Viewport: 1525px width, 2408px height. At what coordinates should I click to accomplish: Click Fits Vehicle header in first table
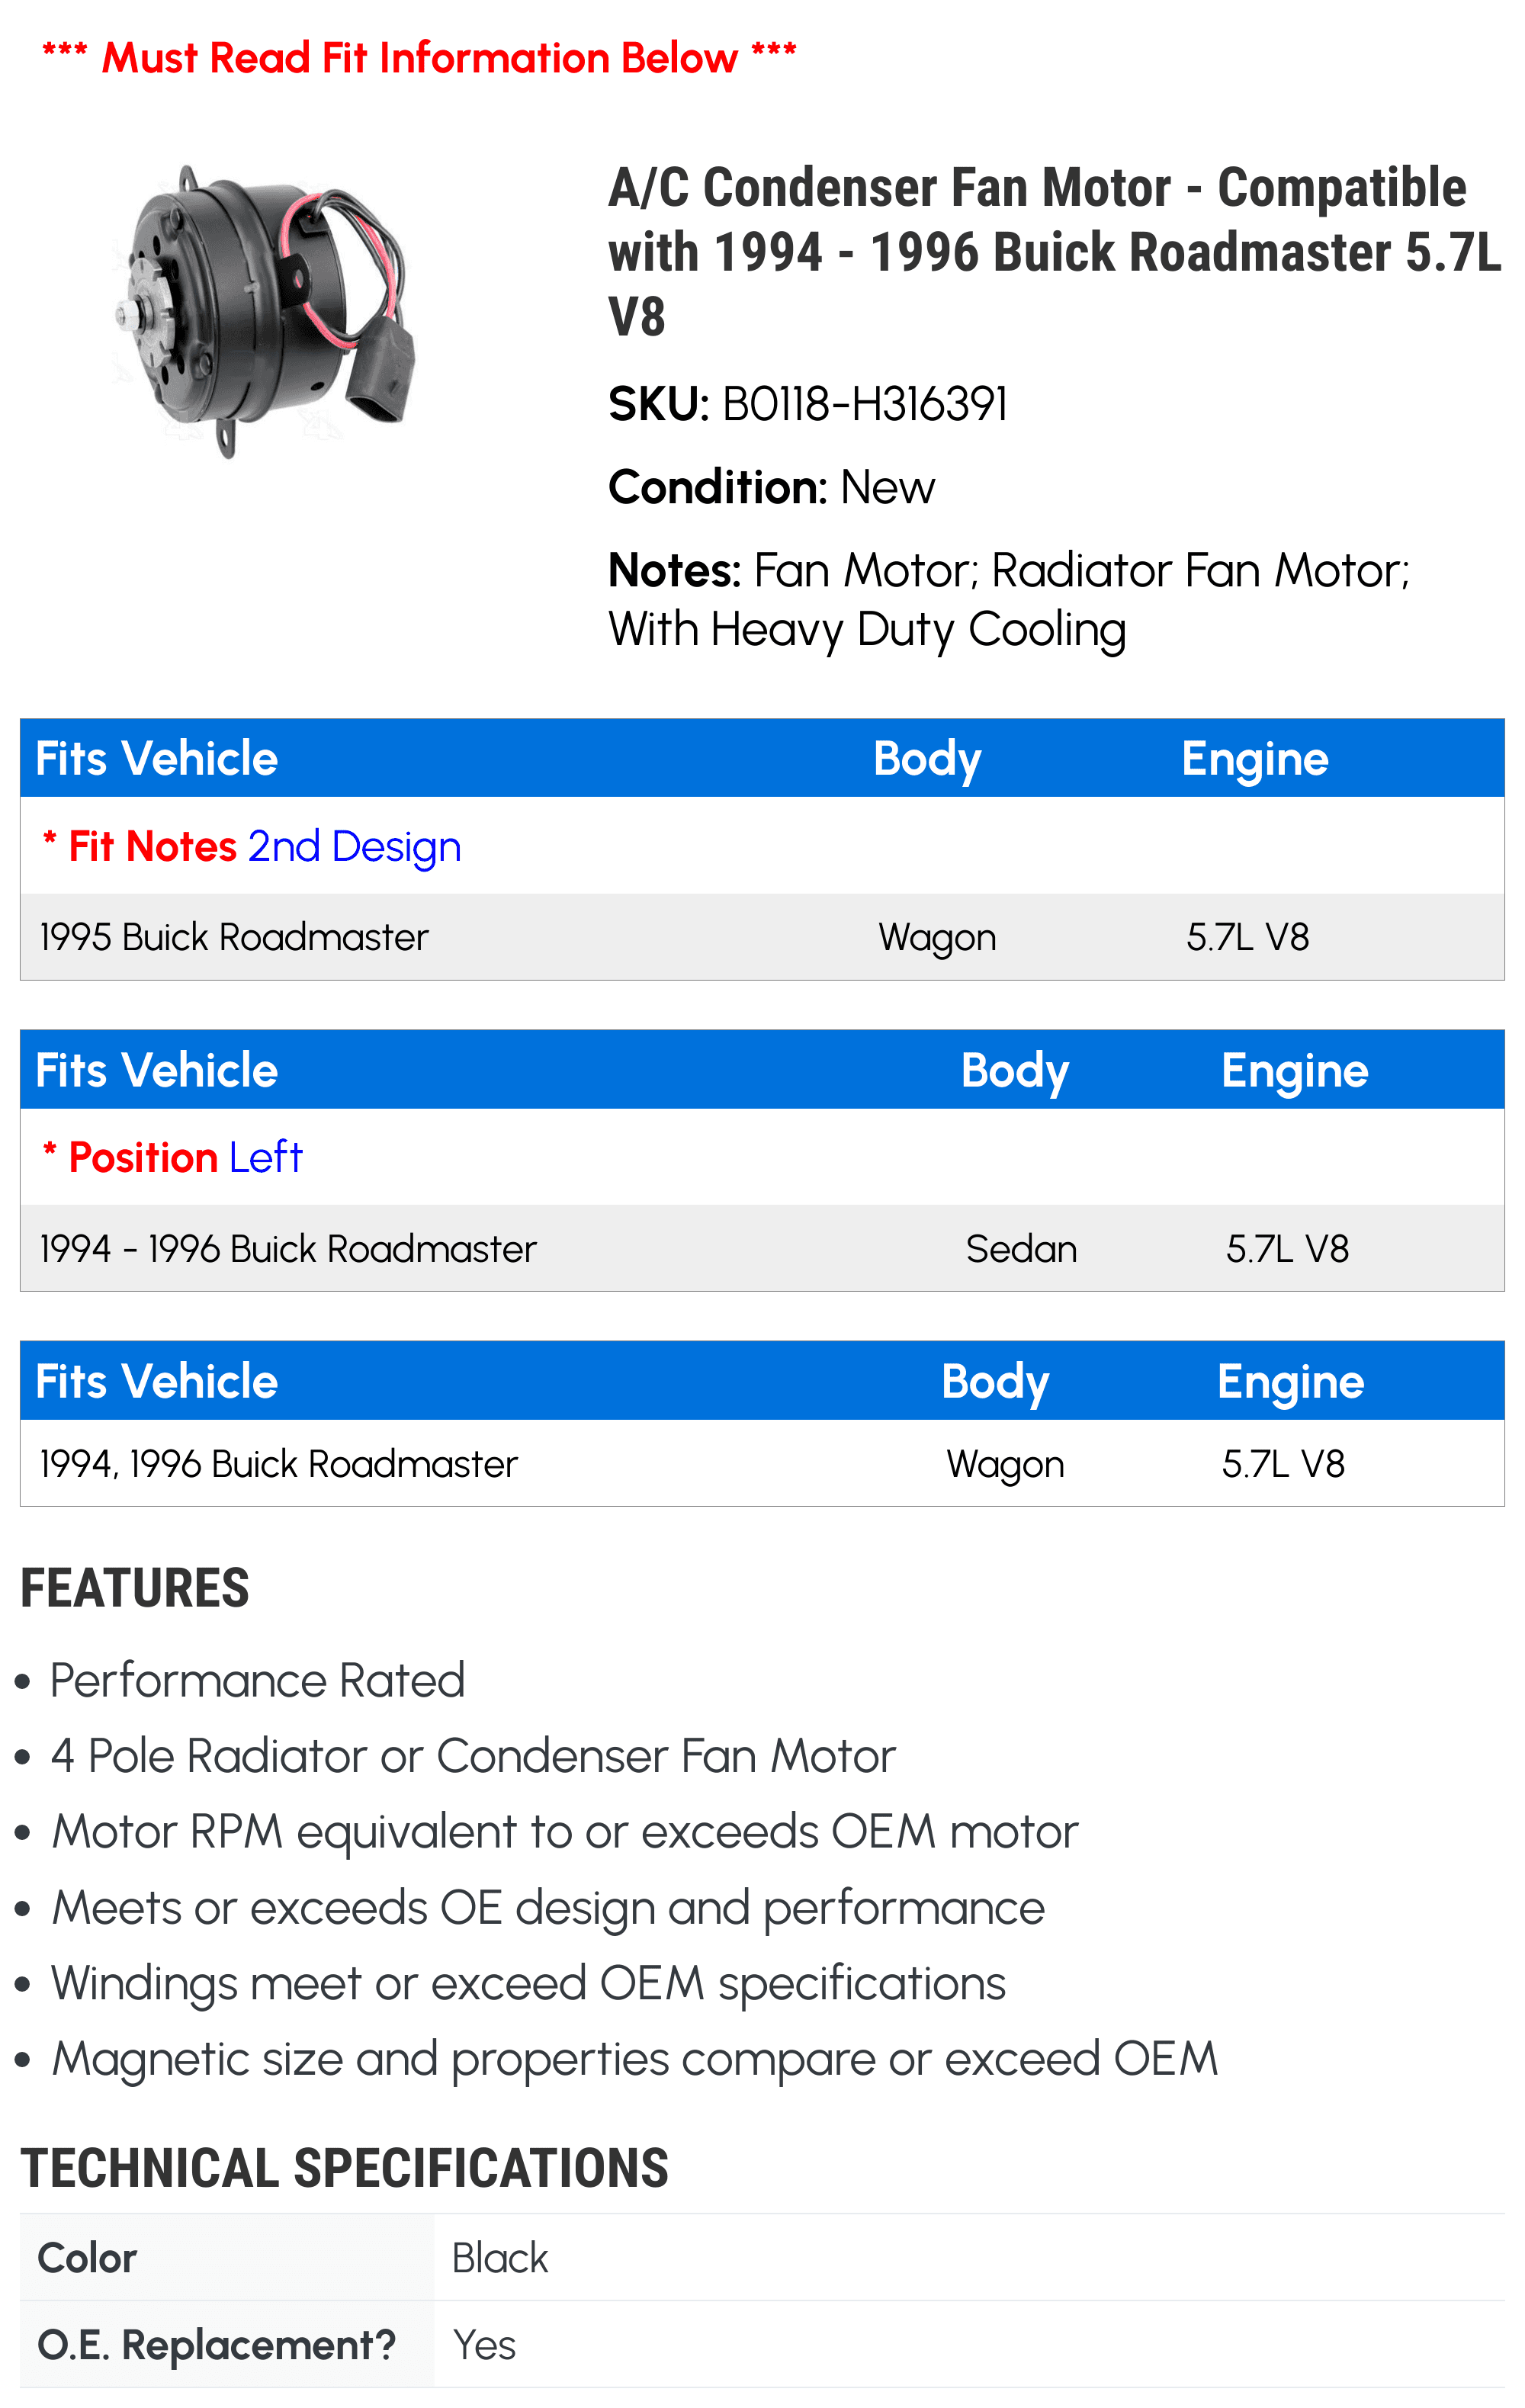coord(157,758)
